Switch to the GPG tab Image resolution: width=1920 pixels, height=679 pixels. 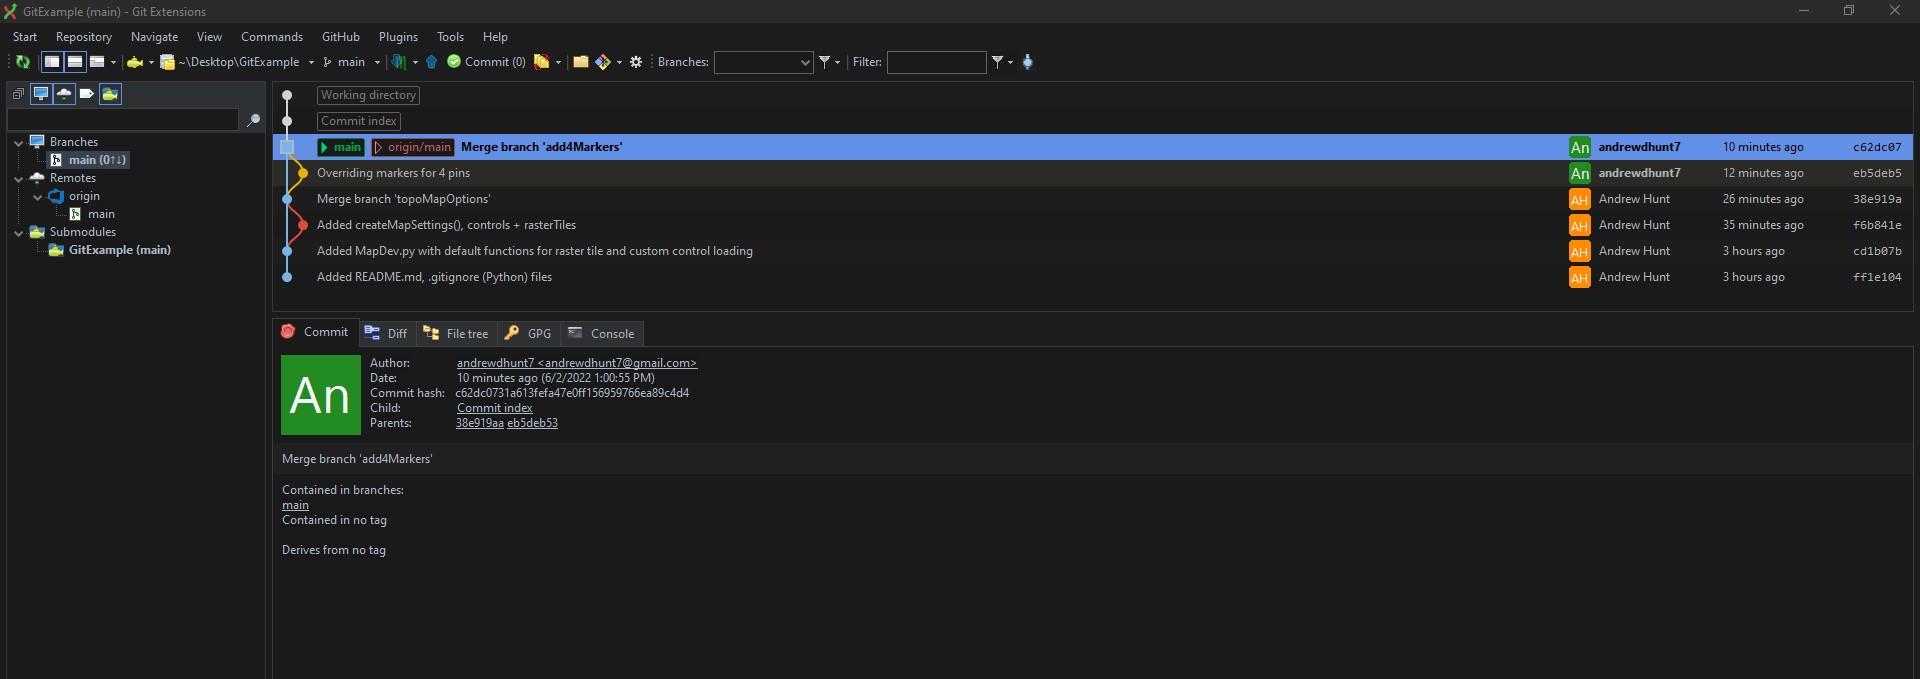(x=527, y=334)
